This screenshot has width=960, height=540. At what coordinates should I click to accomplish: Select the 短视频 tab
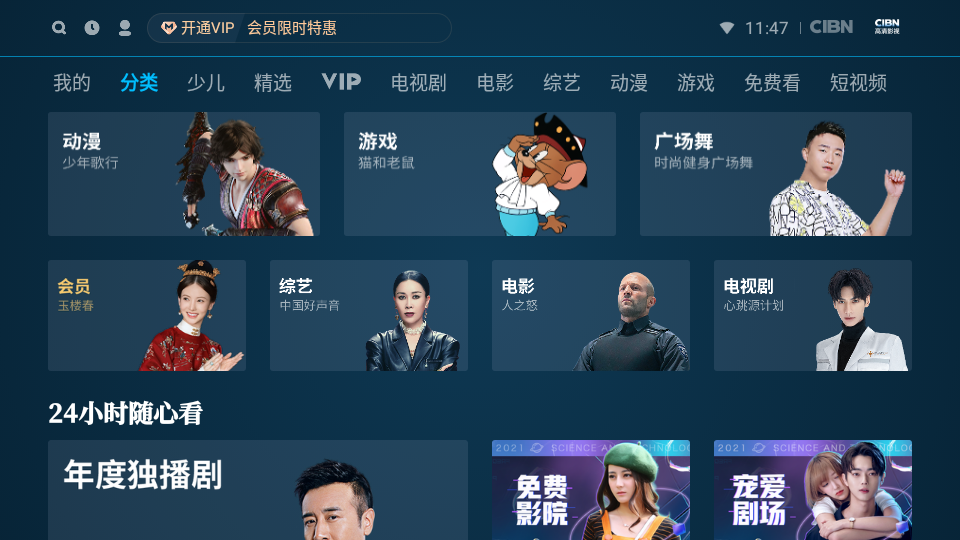[858, 83]
